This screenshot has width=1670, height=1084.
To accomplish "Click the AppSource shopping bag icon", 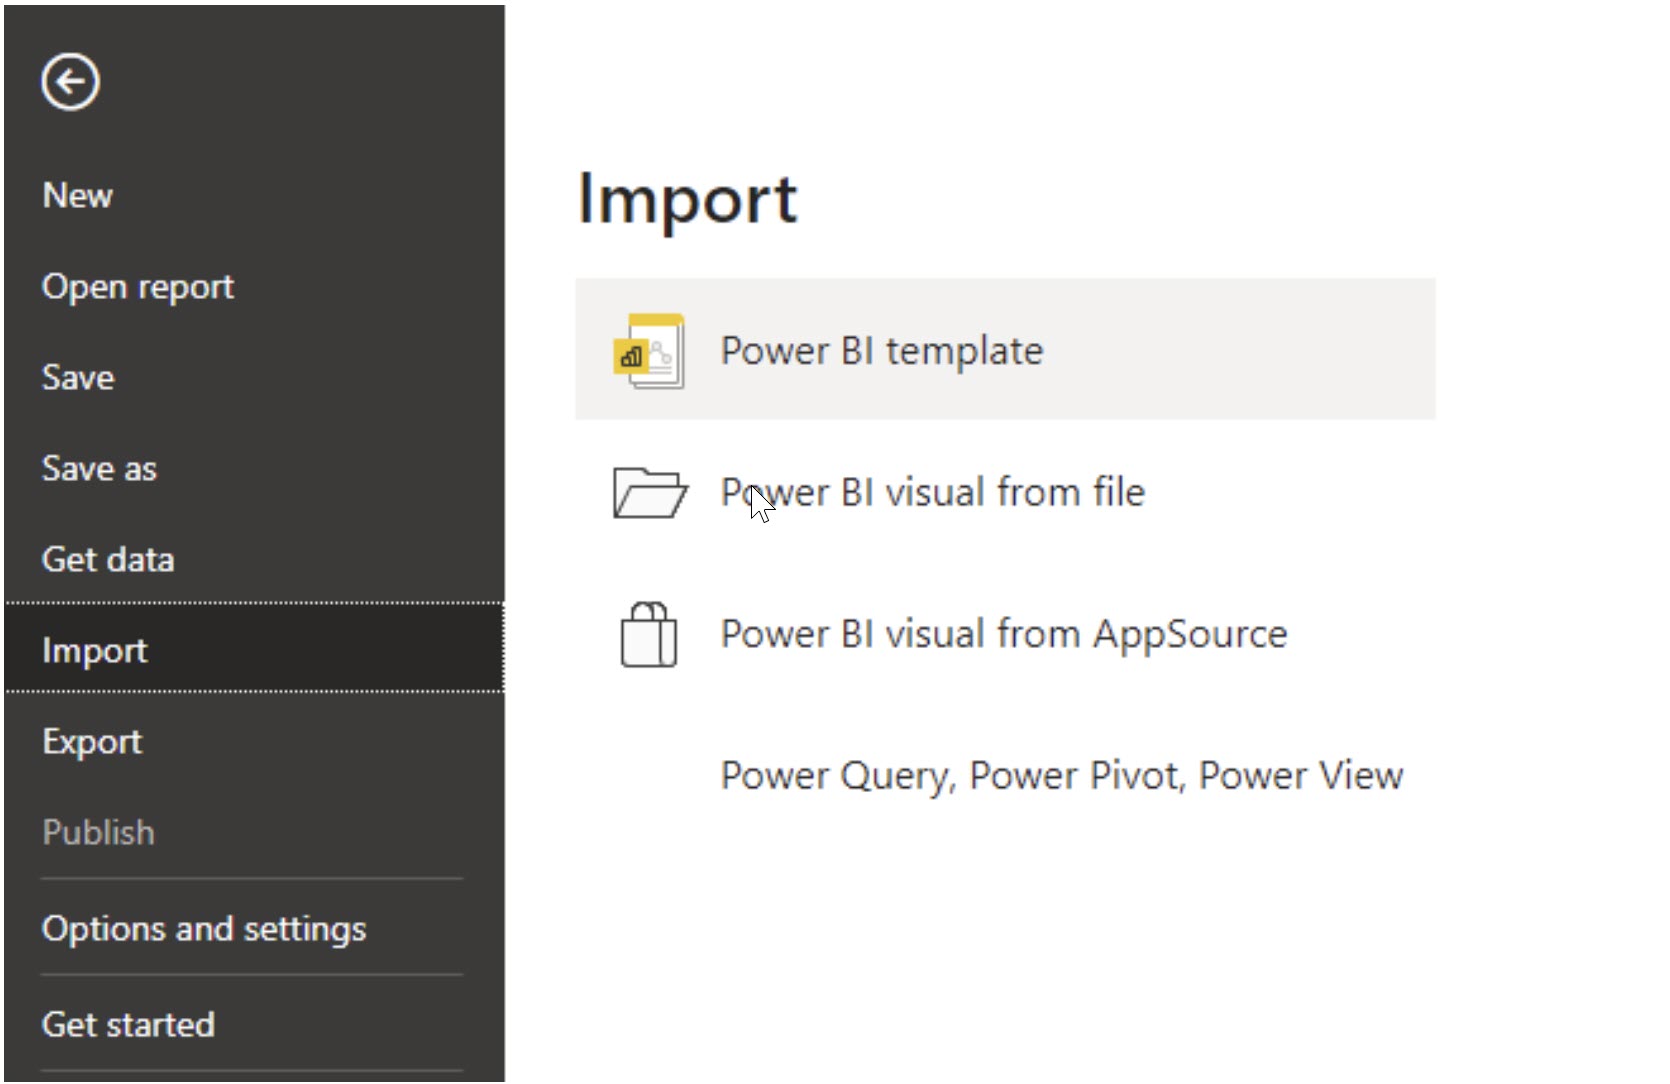I will (649, 634).
